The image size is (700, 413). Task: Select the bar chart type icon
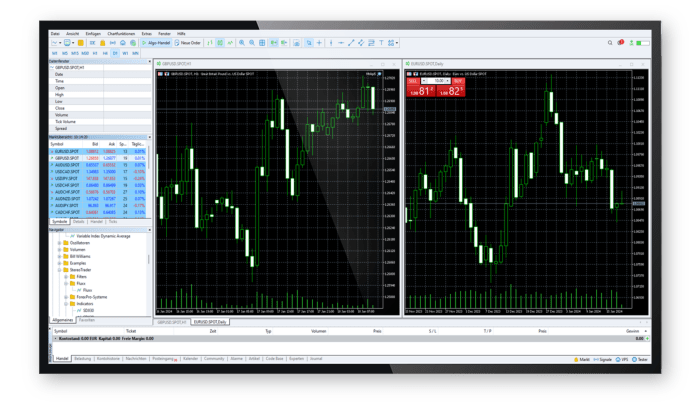click(x=210, y=43)
